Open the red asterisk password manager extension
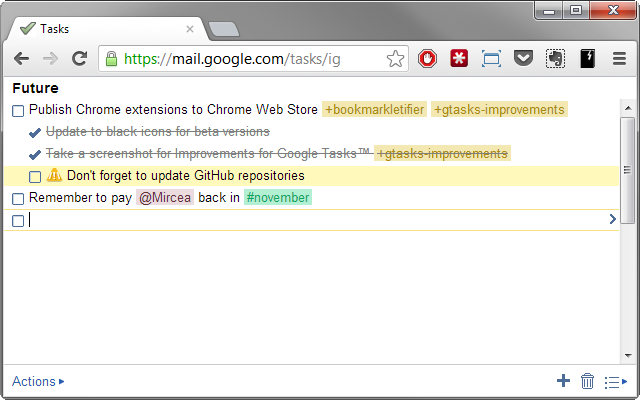The image size is (640, 400). [x=459, y=59]
